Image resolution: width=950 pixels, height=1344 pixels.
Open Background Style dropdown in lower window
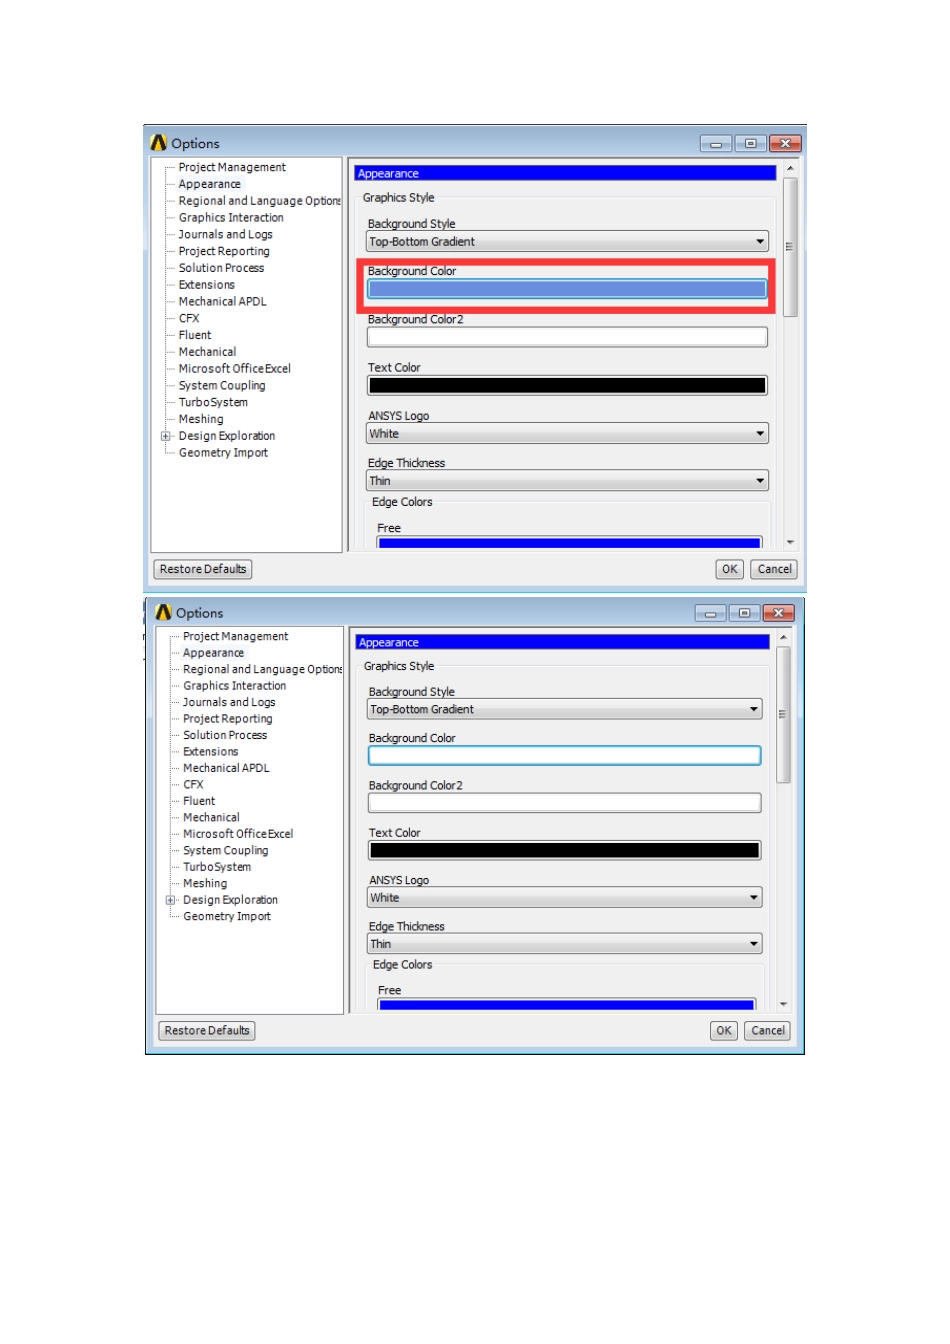(565, 710)
